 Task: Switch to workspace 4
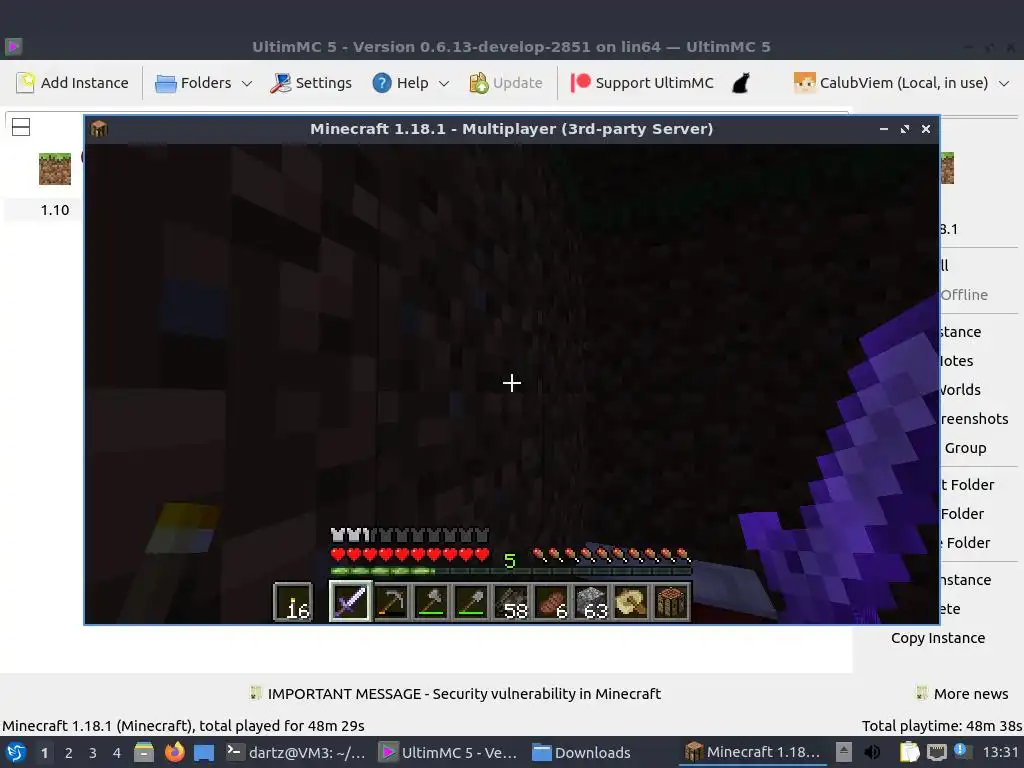117,753
